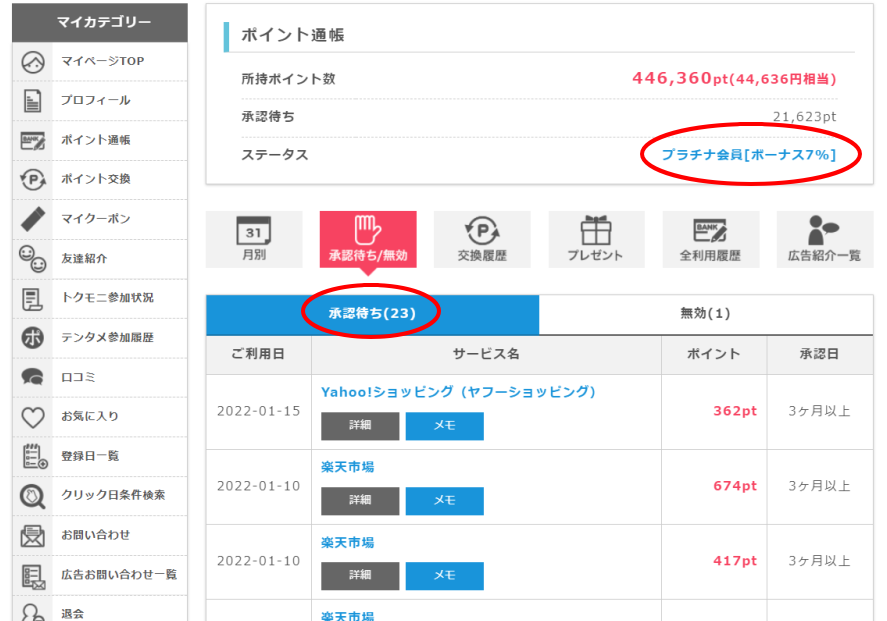
Task: Open プロフィール from the sidebar
Action: coord(96,101)
